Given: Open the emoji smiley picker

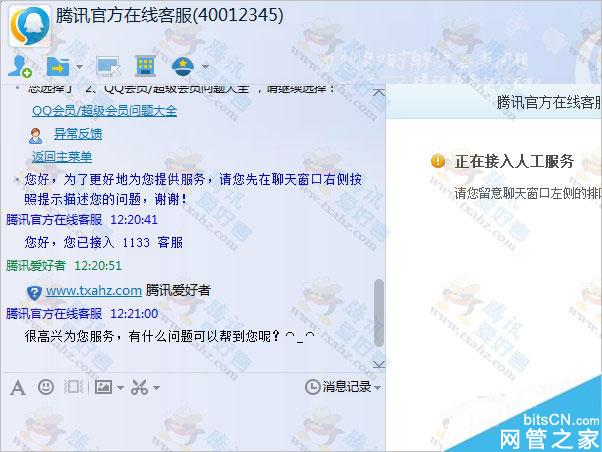Looking at the screenshot, I should point(46,387).
